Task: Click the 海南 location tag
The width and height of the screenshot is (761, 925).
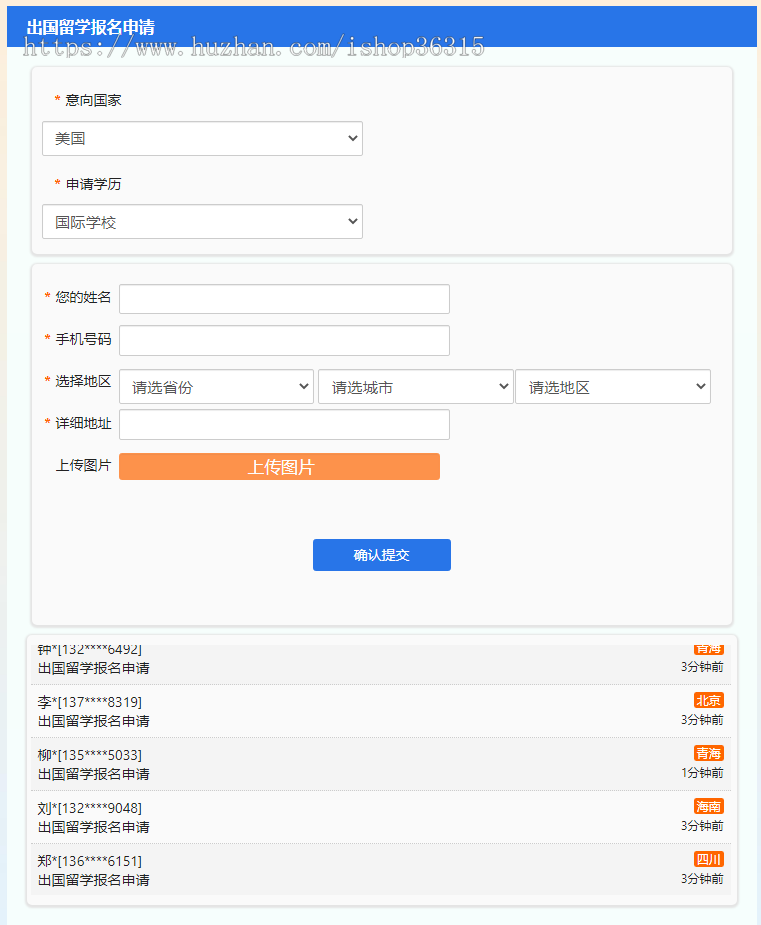Action: click(708, 806)
